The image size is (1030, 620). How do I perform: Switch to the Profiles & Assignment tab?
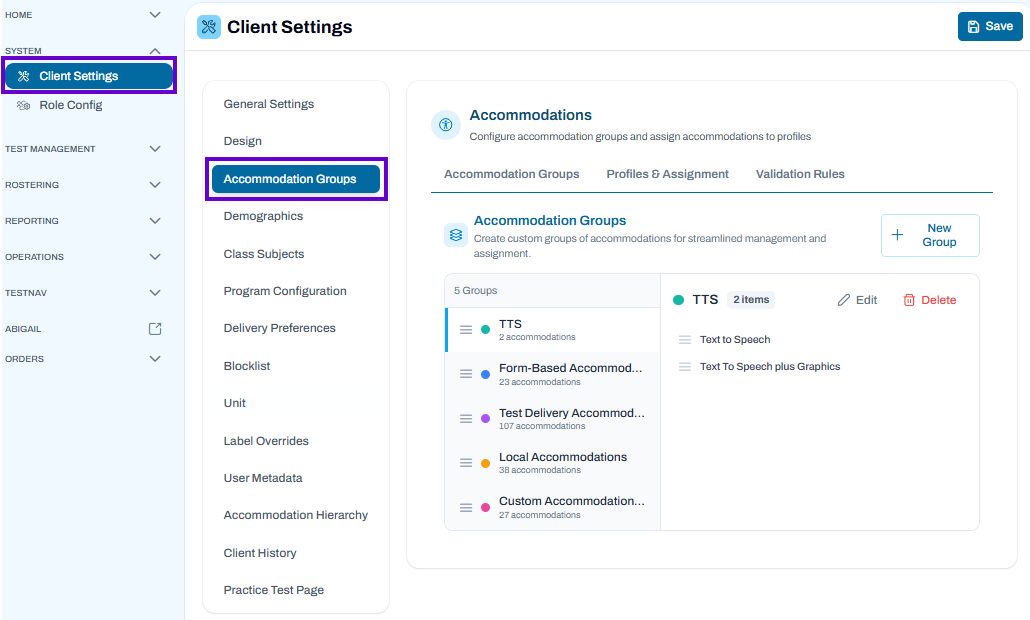pyautogui.click(x=667, y=174)
